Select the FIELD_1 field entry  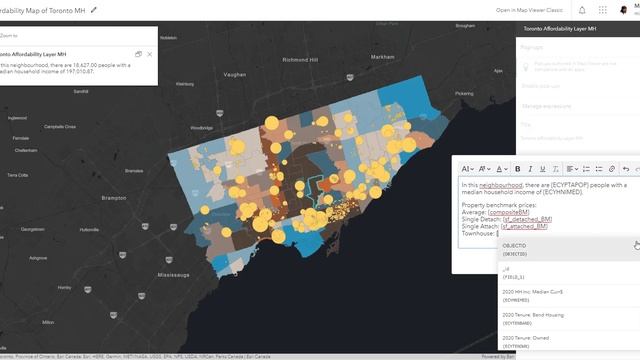tap(569, 273)
